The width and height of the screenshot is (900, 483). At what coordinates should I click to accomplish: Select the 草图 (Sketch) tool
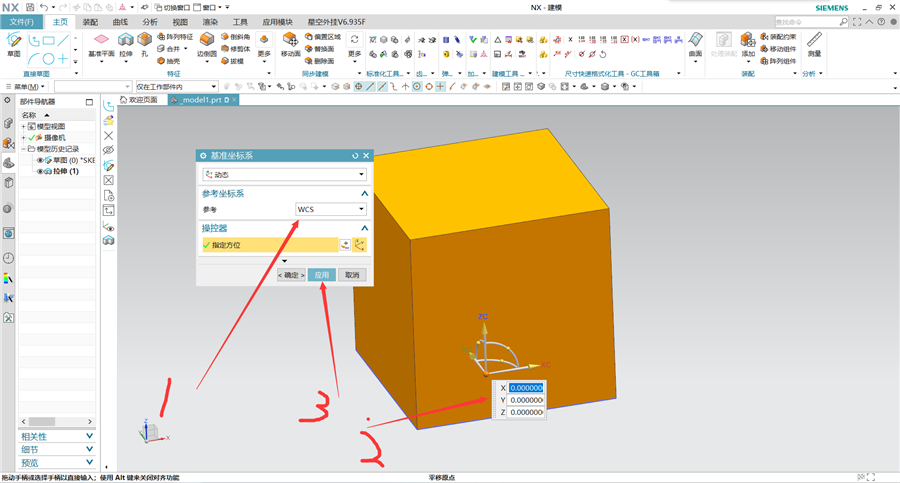point(14,45)
